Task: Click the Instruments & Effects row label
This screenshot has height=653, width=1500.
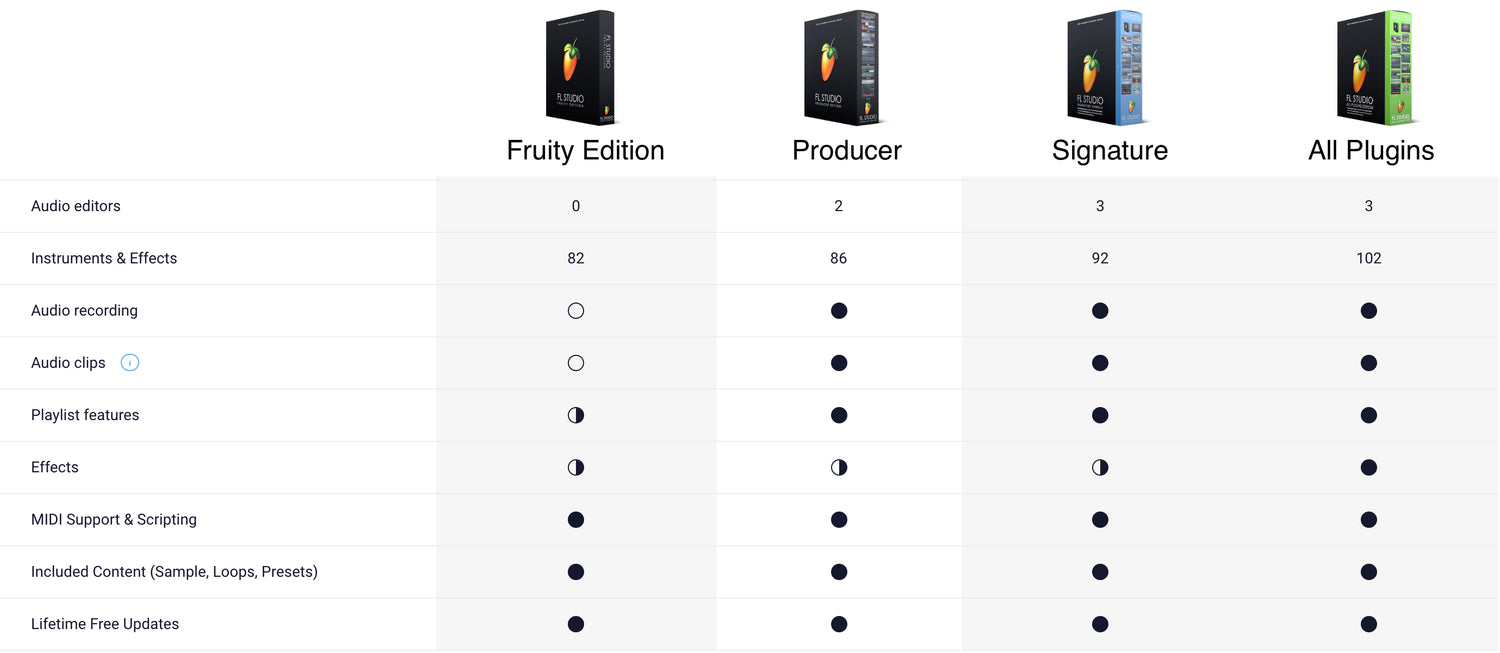Action: (104, 258)
